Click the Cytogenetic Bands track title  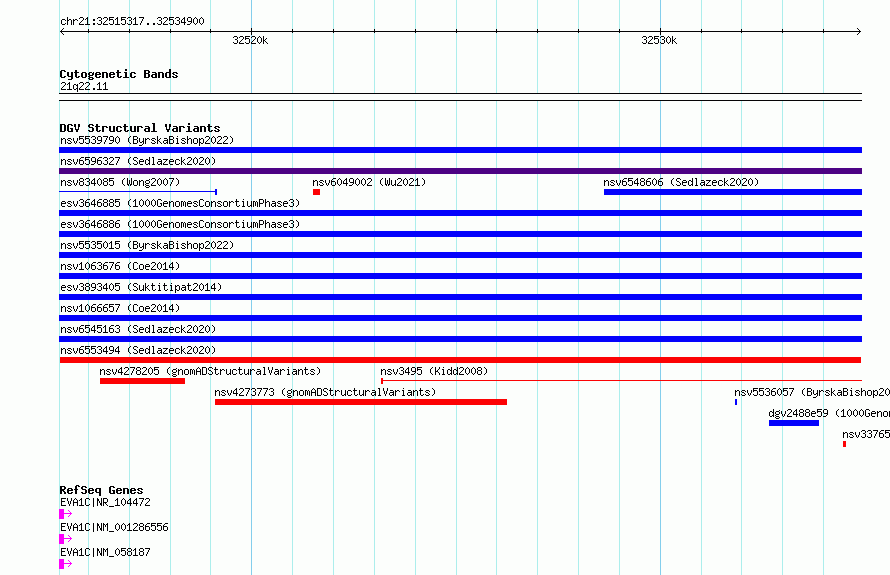(x=119, y=74)
